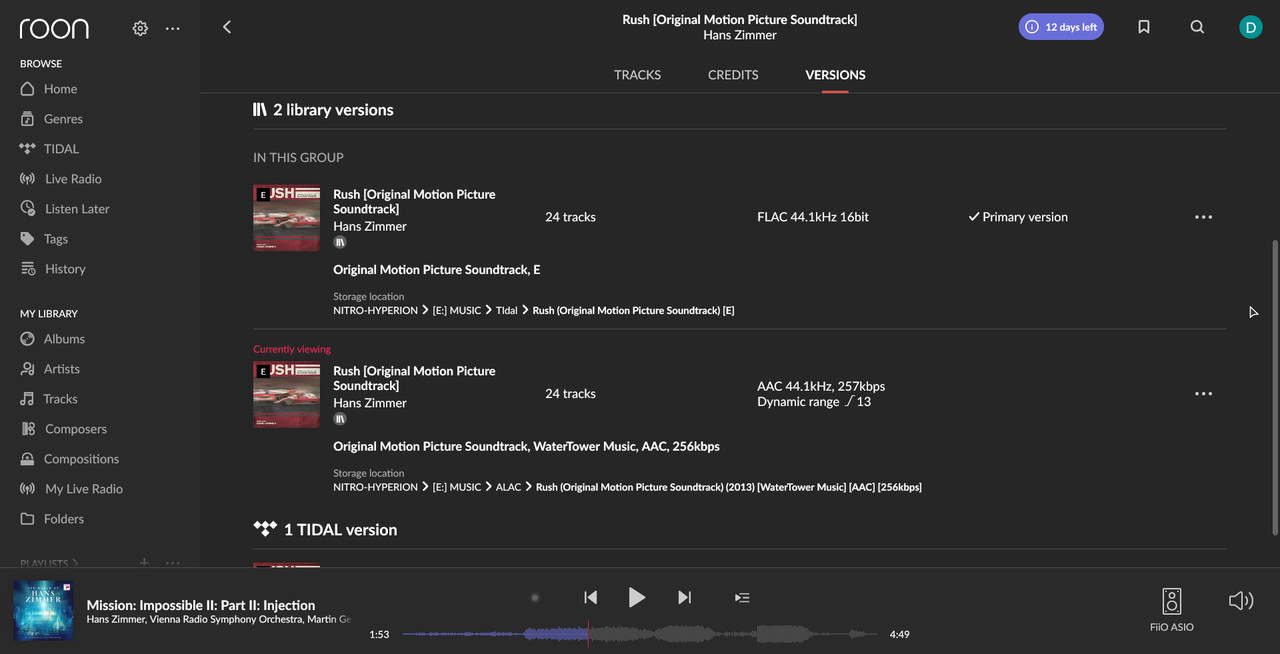Click the ALAC folder in storage path

pos(509,487)
